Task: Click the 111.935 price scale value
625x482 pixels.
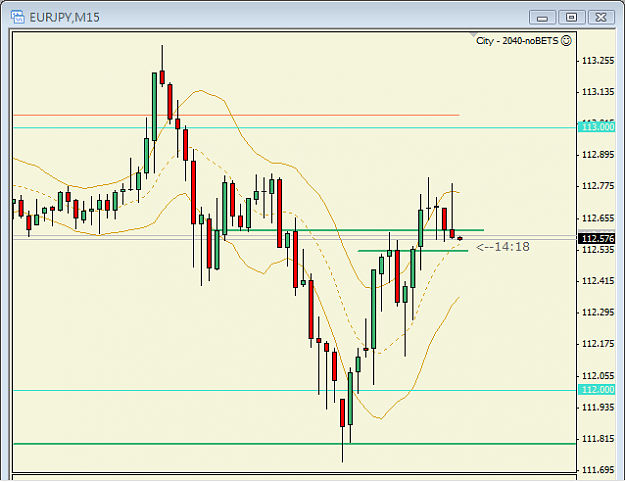Action: click(598, 407)
